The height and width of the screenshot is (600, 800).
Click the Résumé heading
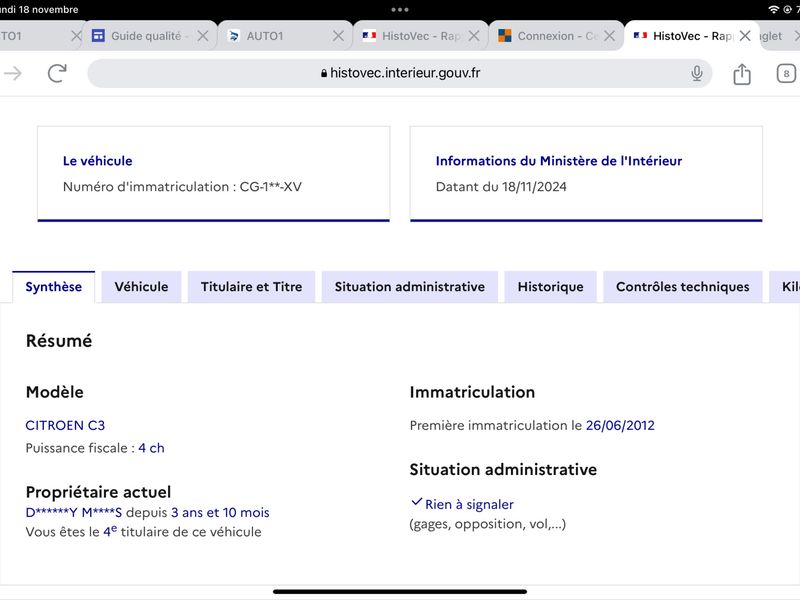[x=59, y=341]
